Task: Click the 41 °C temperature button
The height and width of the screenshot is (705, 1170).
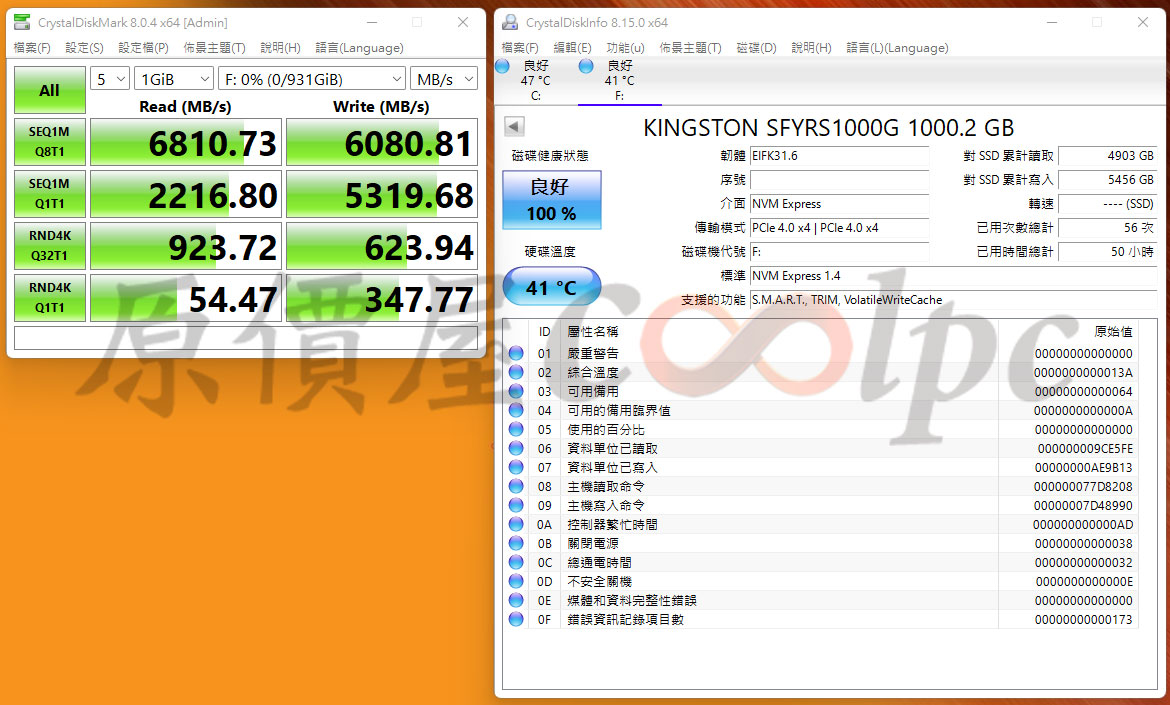Action: 551,287
